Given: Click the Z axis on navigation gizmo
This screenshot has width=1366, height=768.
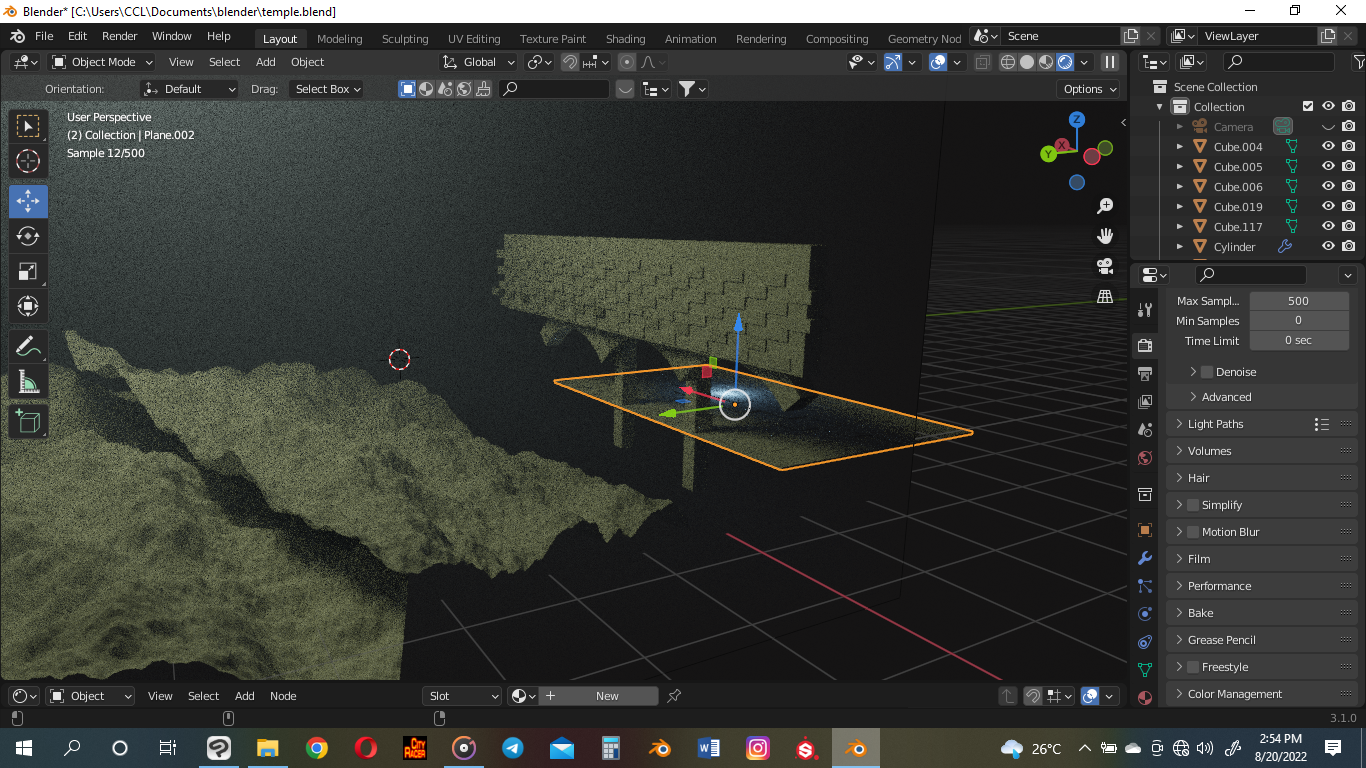Looking at the screenshot, I should coord(1077,120).
